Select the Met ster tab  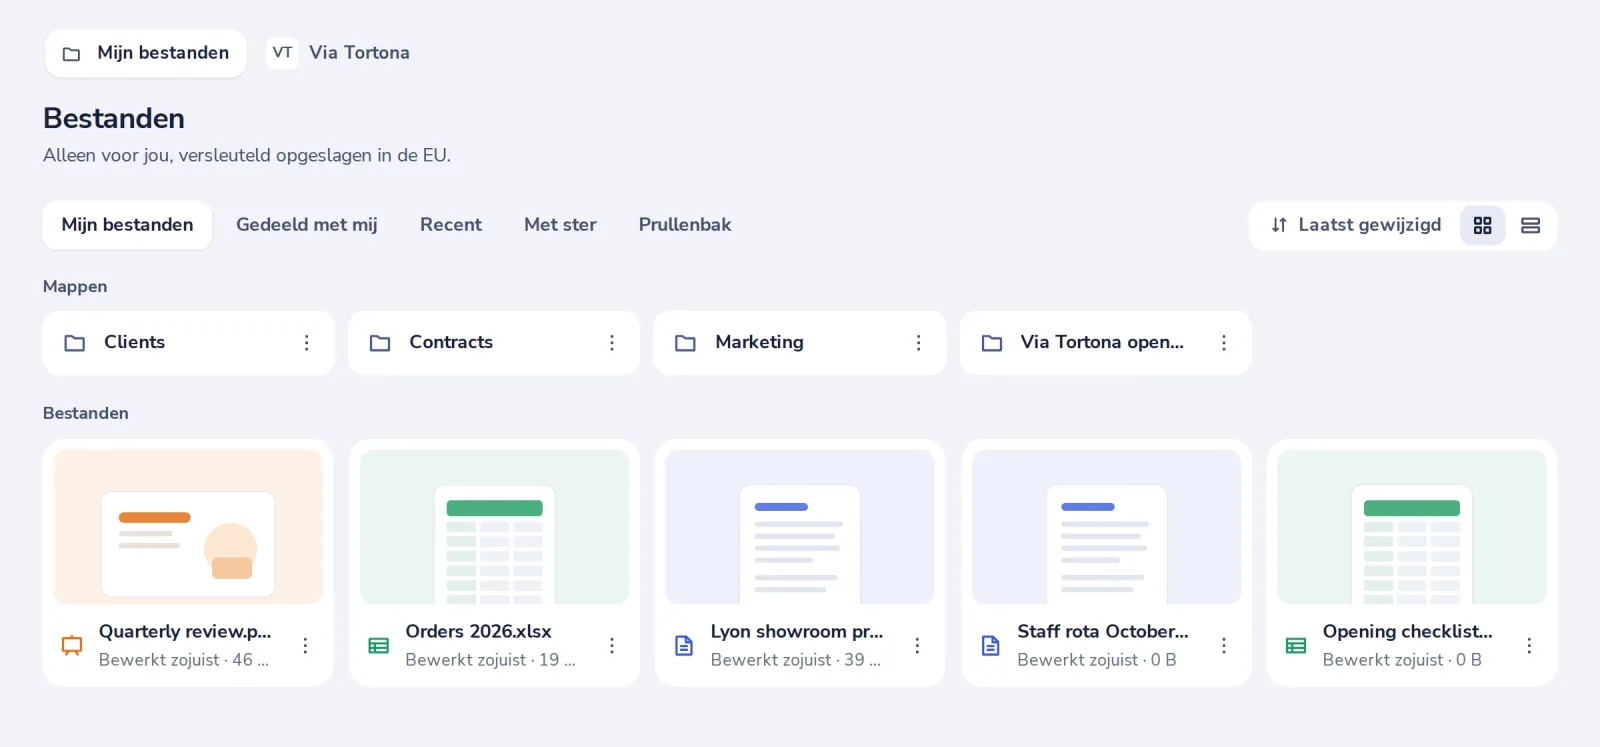[x=560, y=225]
